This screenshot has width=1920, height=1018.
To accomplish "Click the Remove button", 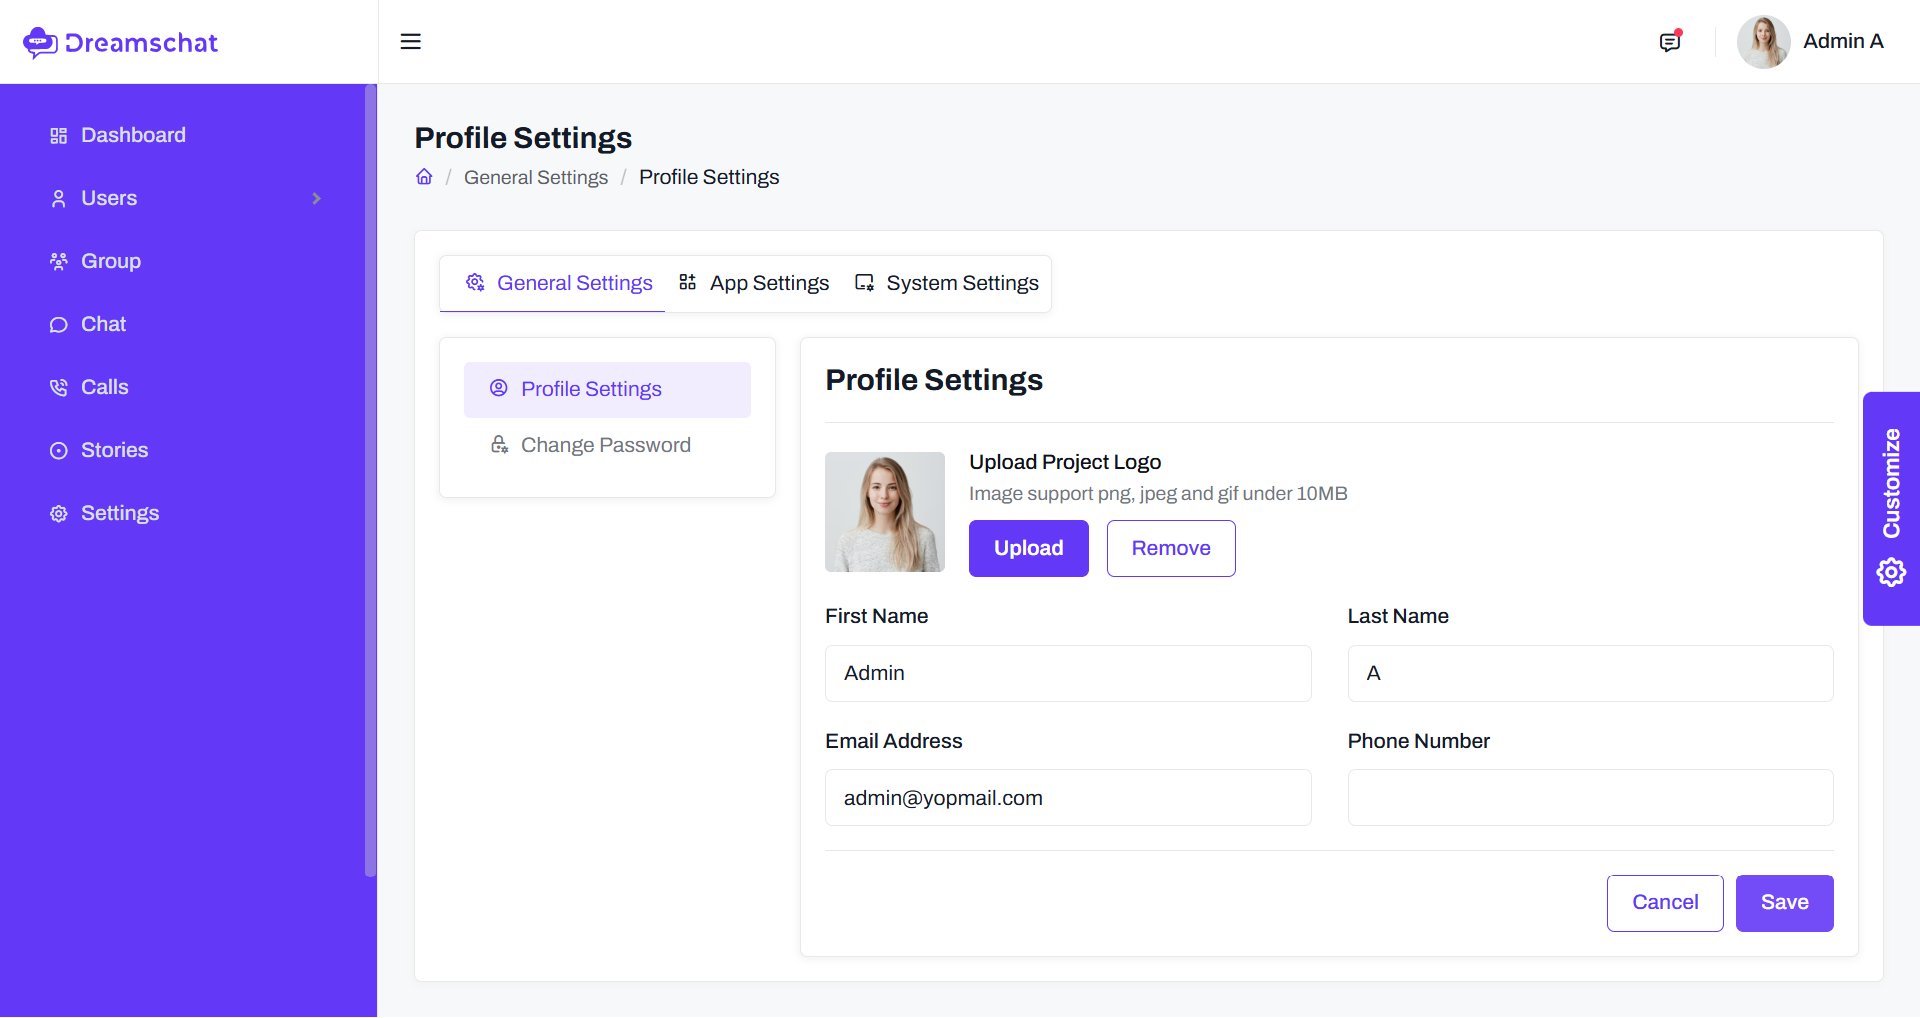I will (1171, 548).
